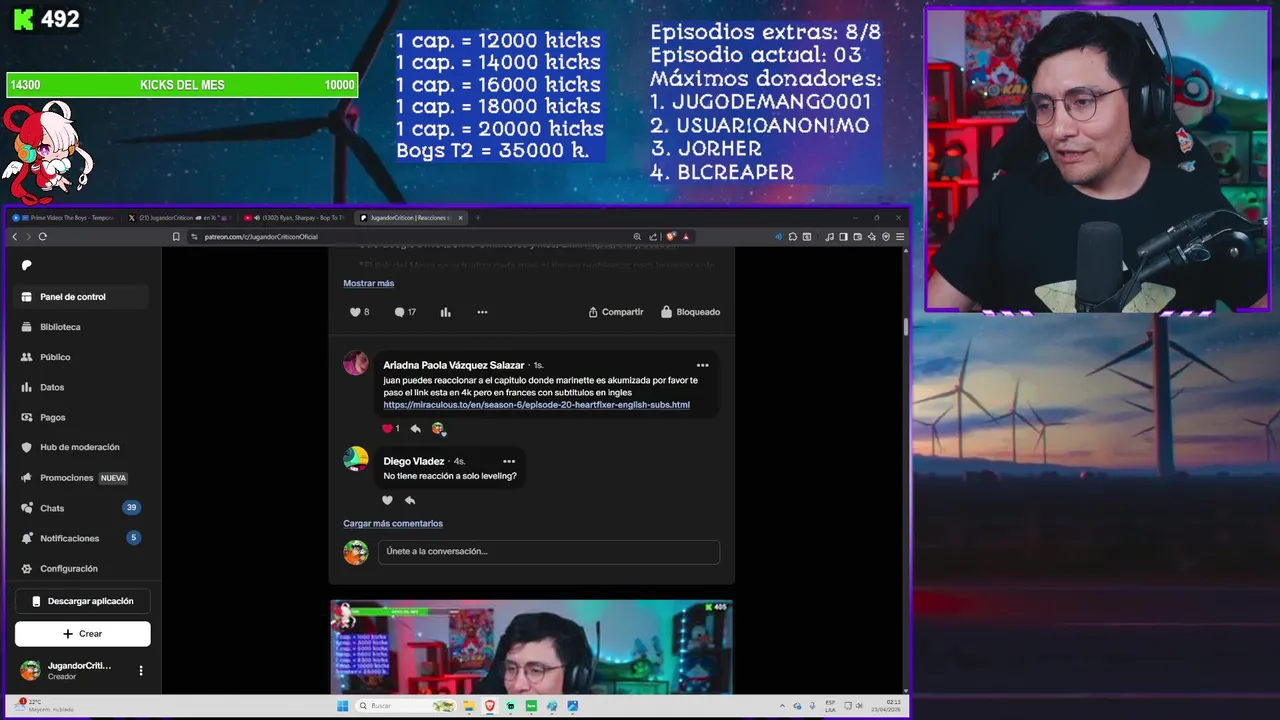Click JugandorCriti creator profile avatar
Screen dimensions: 1280x720
click(31, 671)
